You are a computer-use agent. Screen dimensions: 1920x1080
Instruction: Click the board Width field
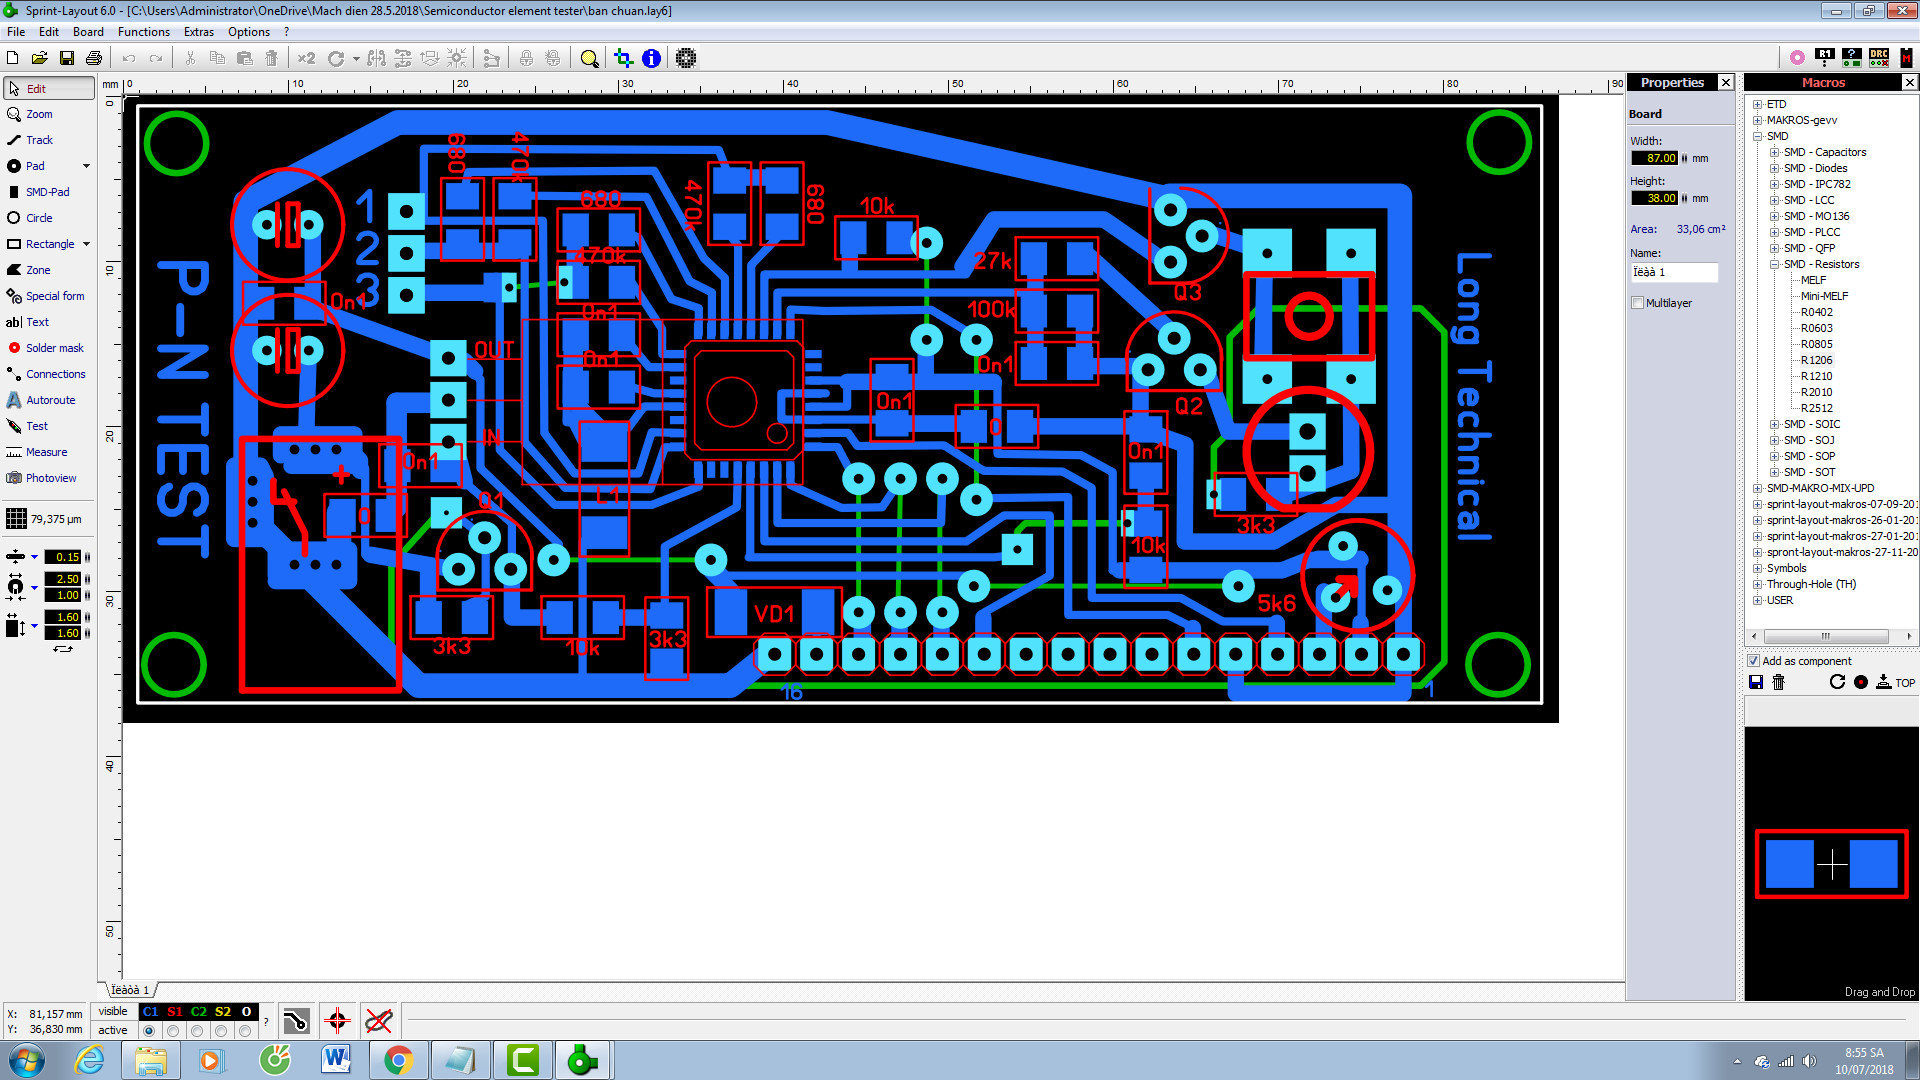pyautogui.click(x=1654, y=158)
